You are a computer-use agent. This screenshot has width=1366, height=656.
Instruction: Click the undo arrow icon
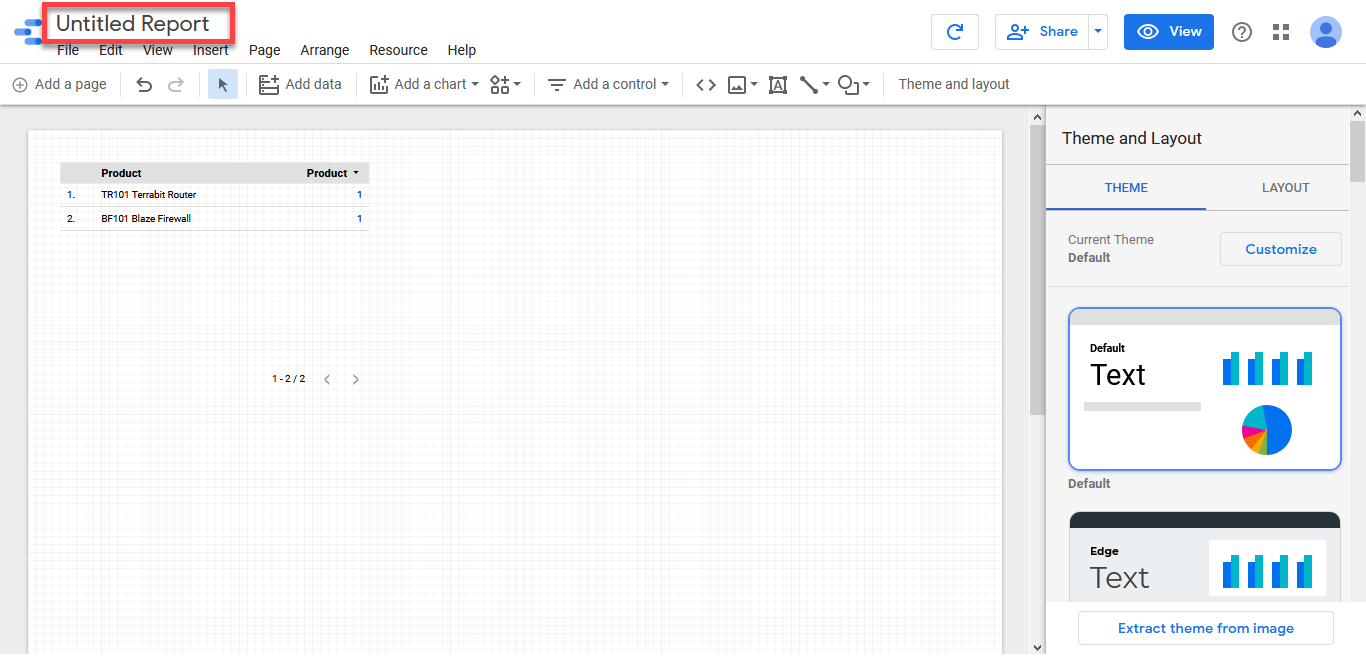click(x=144, y=85)
